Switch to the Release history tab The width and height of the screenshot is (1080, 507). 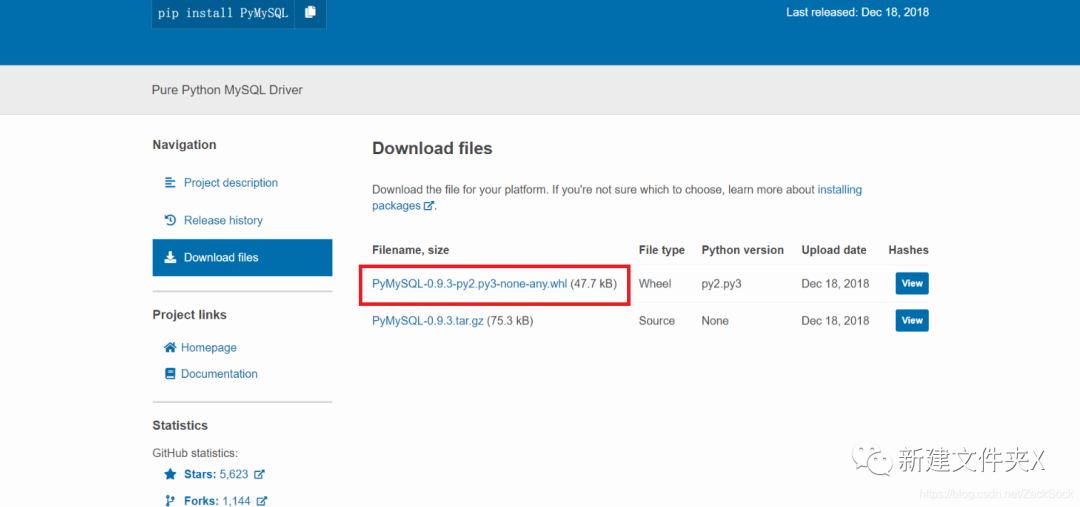[x=223, y=220]
